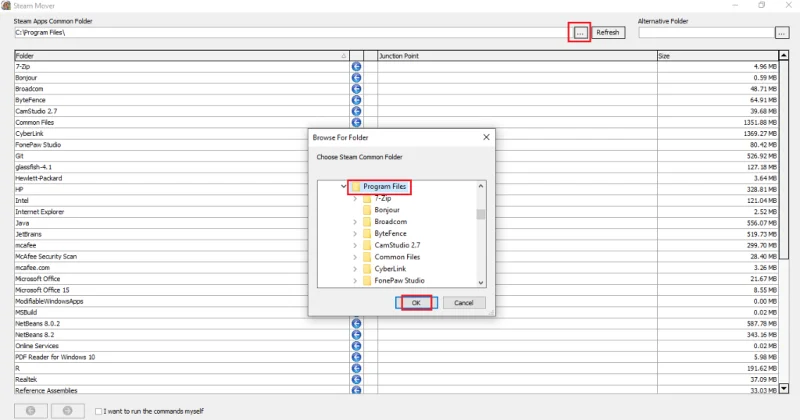Click the blue arrow icon in ByteFence row
Viewport: 800px width, 420px height.
(356, 100)
